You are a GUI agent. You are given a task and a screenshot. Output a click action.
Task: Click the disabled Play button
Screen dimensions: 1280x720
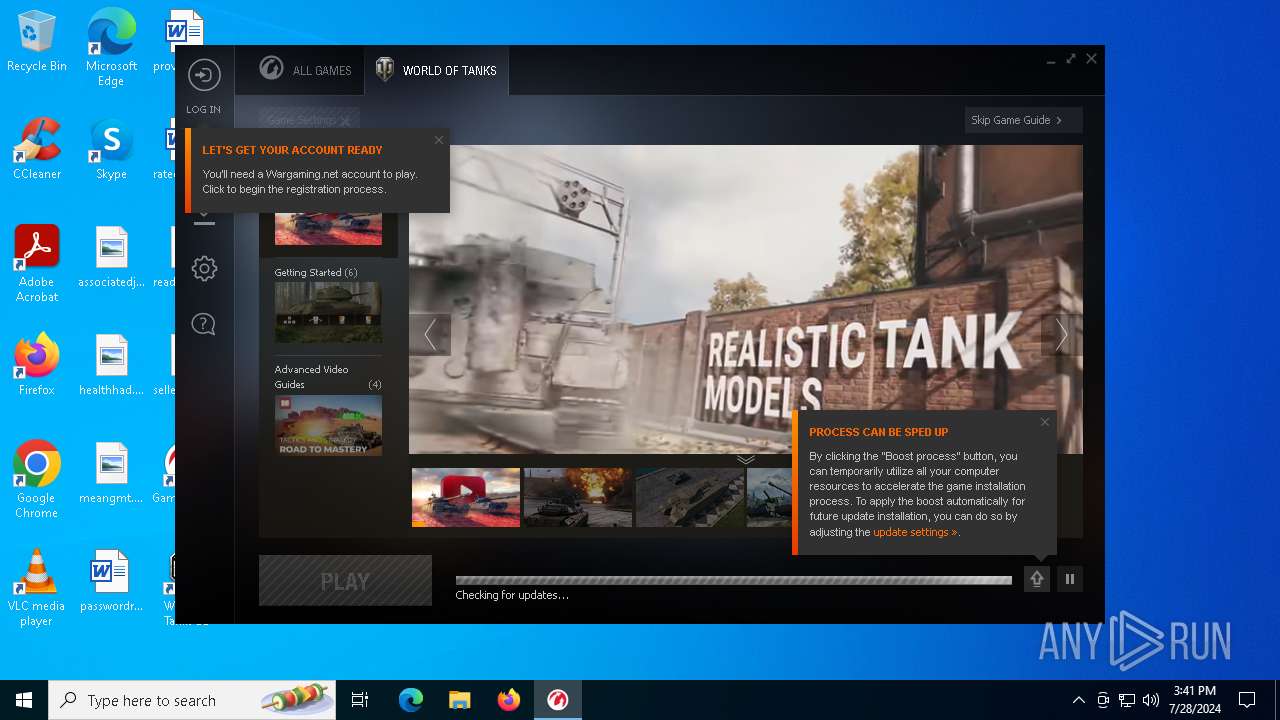(345, 581)
